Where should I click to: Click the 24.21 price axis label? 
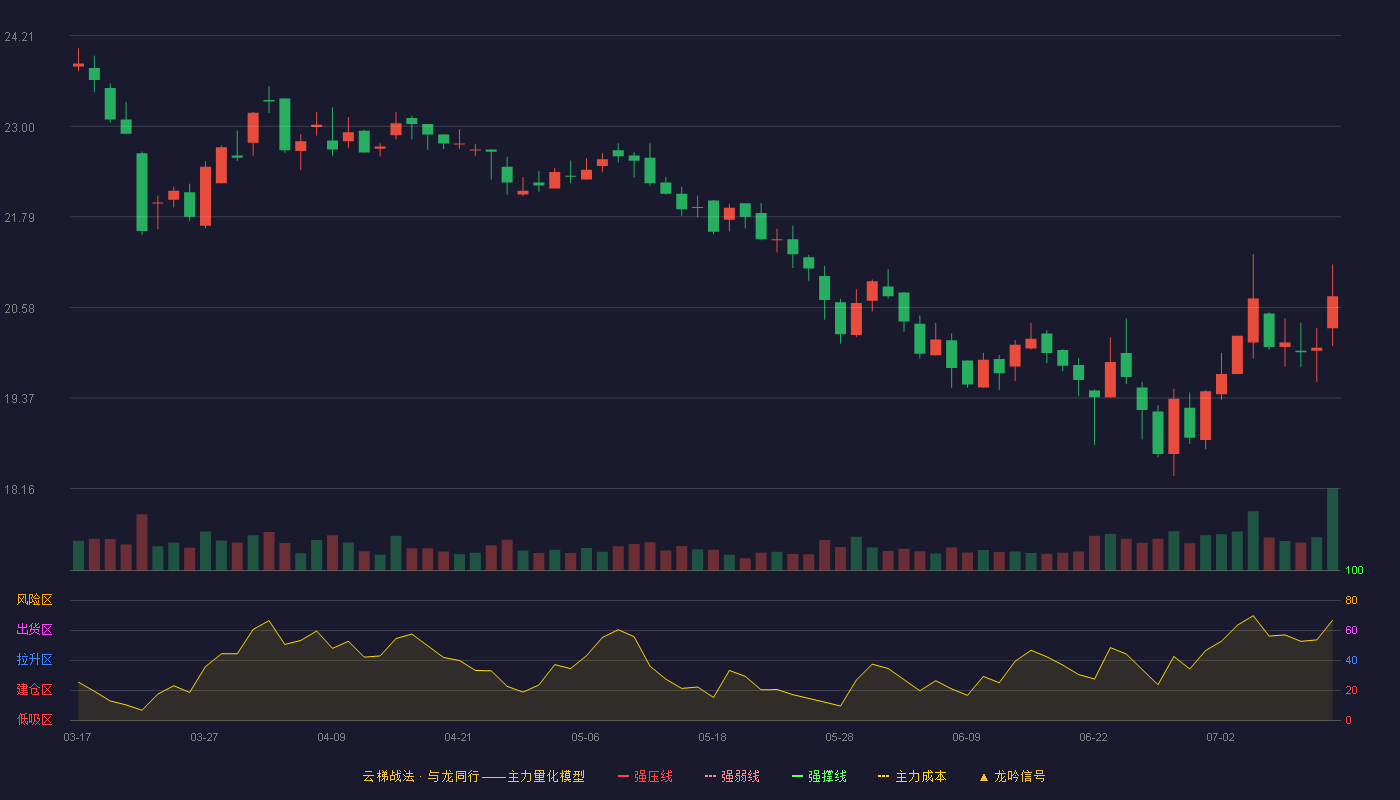tap(19, 37)
